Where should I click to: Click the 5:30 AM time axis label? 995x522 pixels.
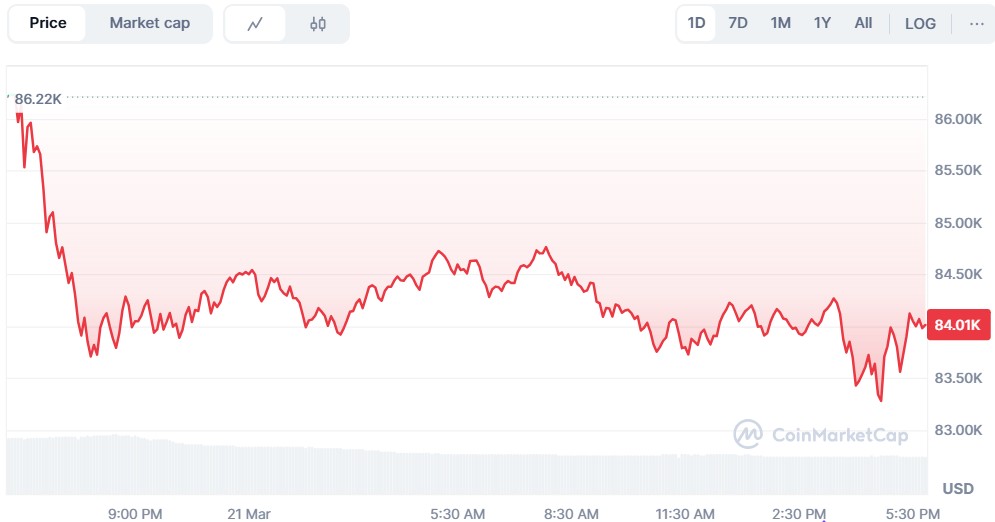click(458, 513)
